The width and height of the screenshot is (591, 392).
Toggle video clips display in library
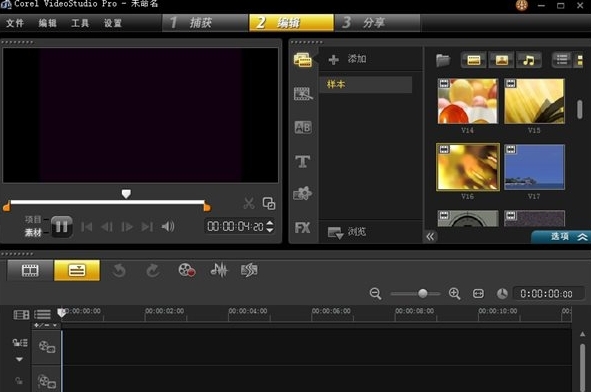click(x=474, y=60)
